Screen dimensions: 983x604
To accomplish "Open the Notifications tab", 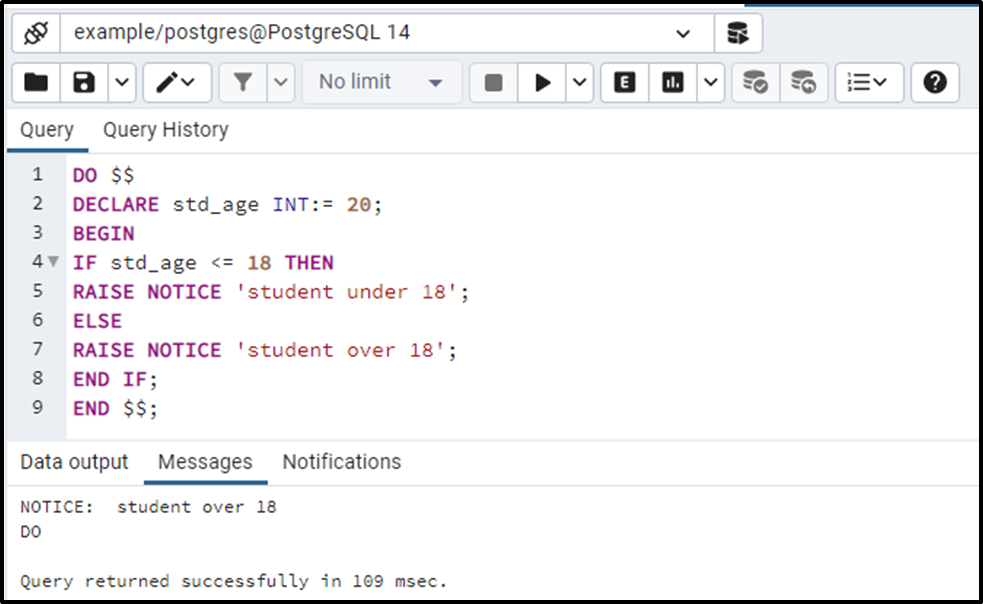I will 341,462.
